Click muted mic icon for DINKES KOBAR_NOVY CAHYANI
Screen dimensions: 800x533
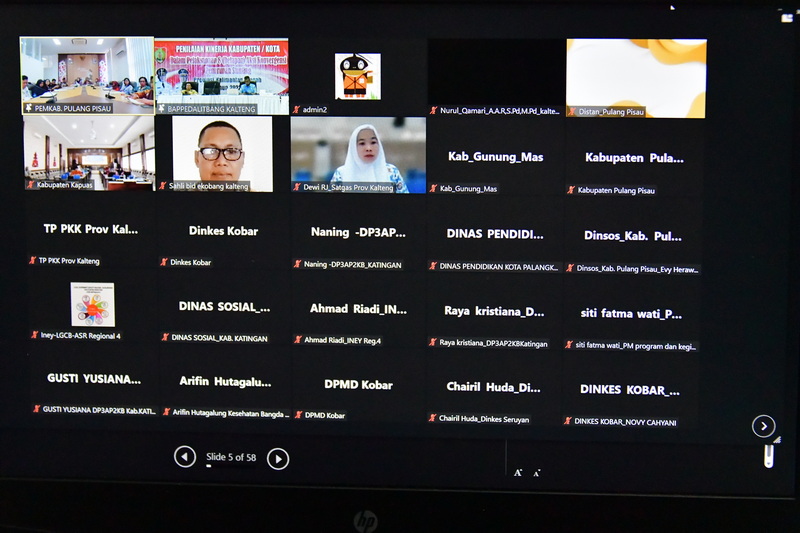[567, 421]
